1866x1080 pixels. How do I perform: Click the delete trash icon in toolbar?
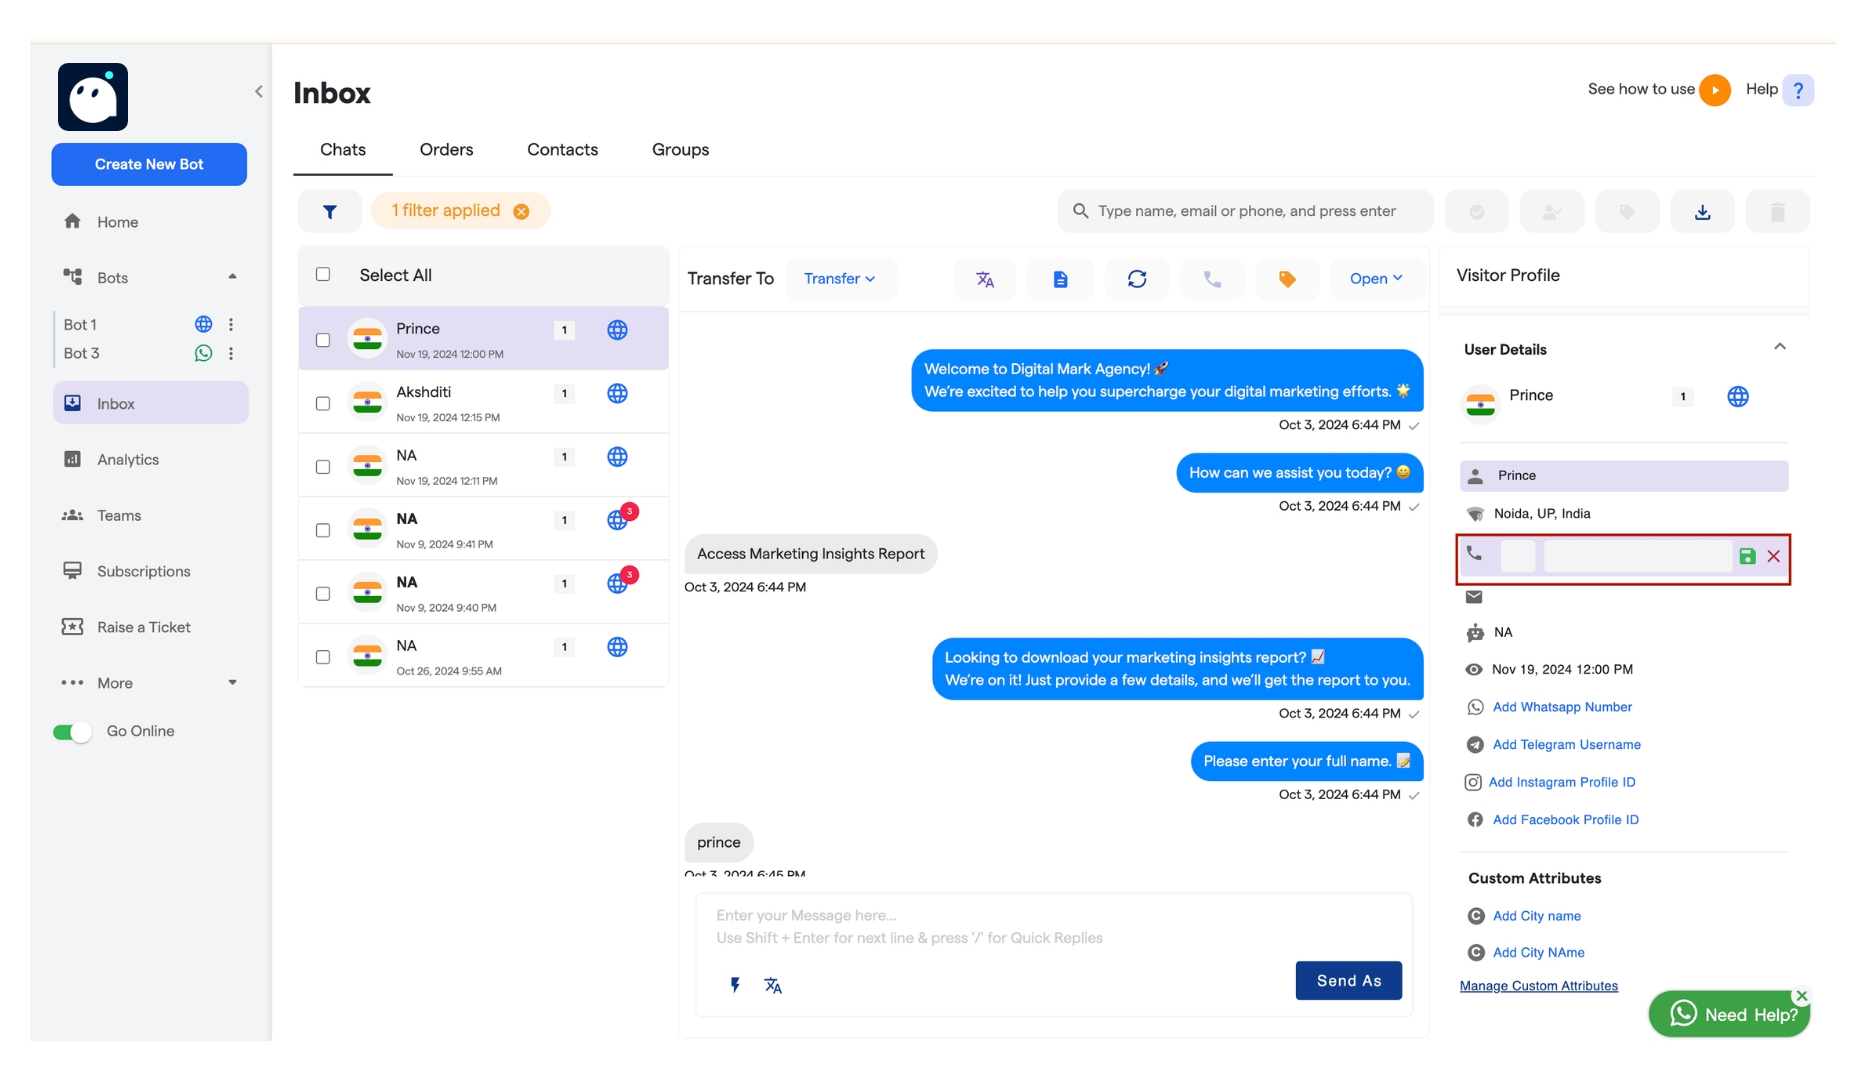tap(1777, 211)
